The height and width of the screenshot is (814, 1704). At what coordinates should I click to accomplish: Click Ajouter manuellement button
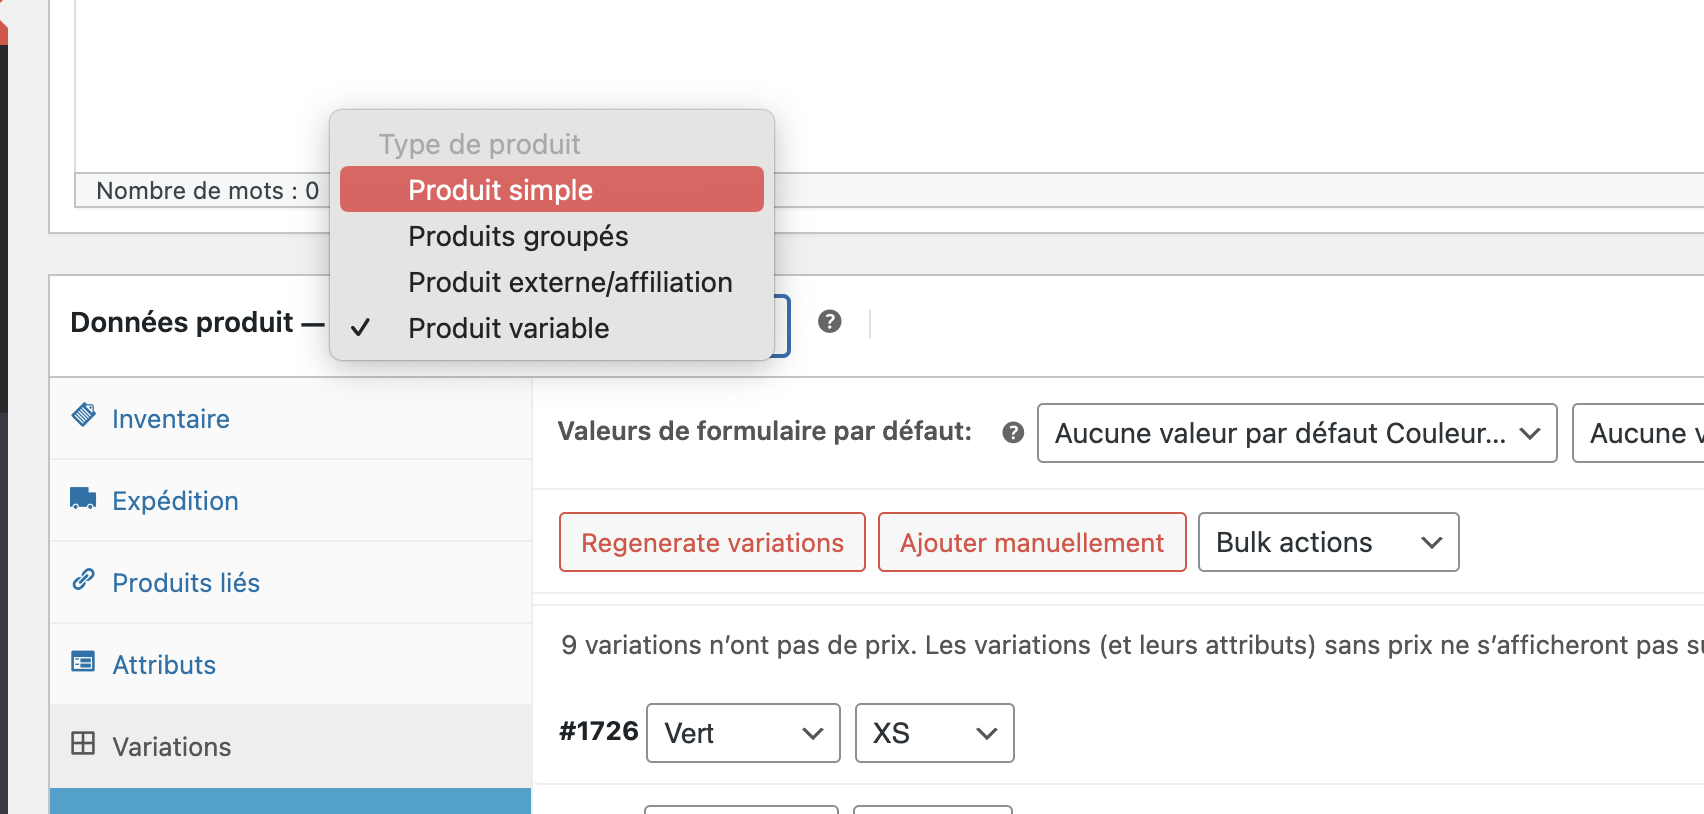pyautogui.click(x=1031, y=542)
